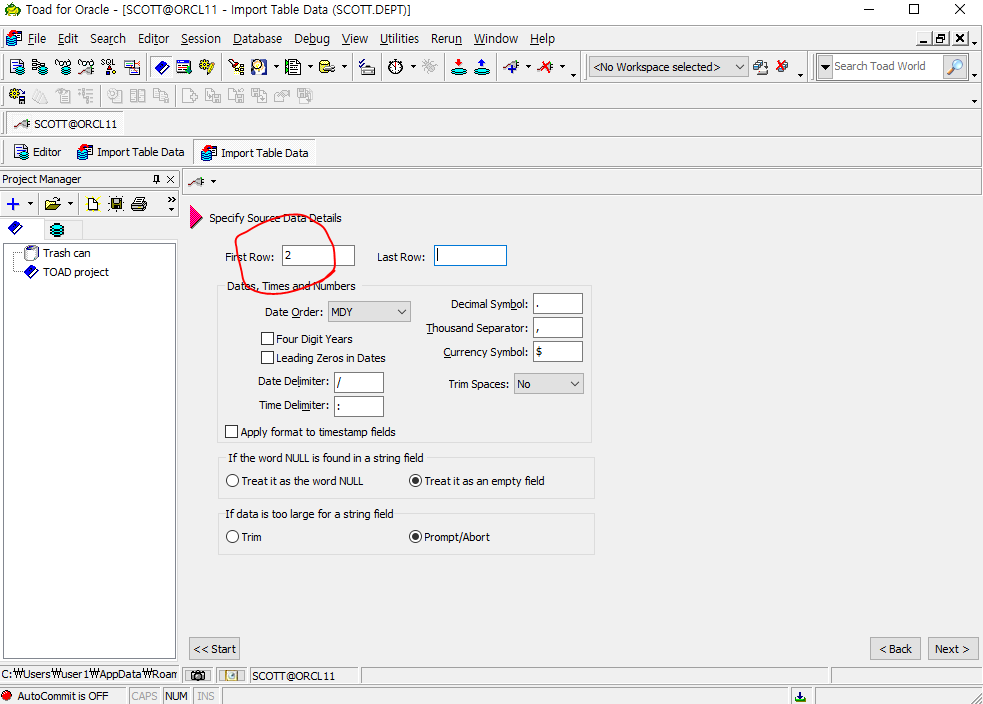983x704 pixels.
Task: Click the << Start button
Action: click(214, 649)
